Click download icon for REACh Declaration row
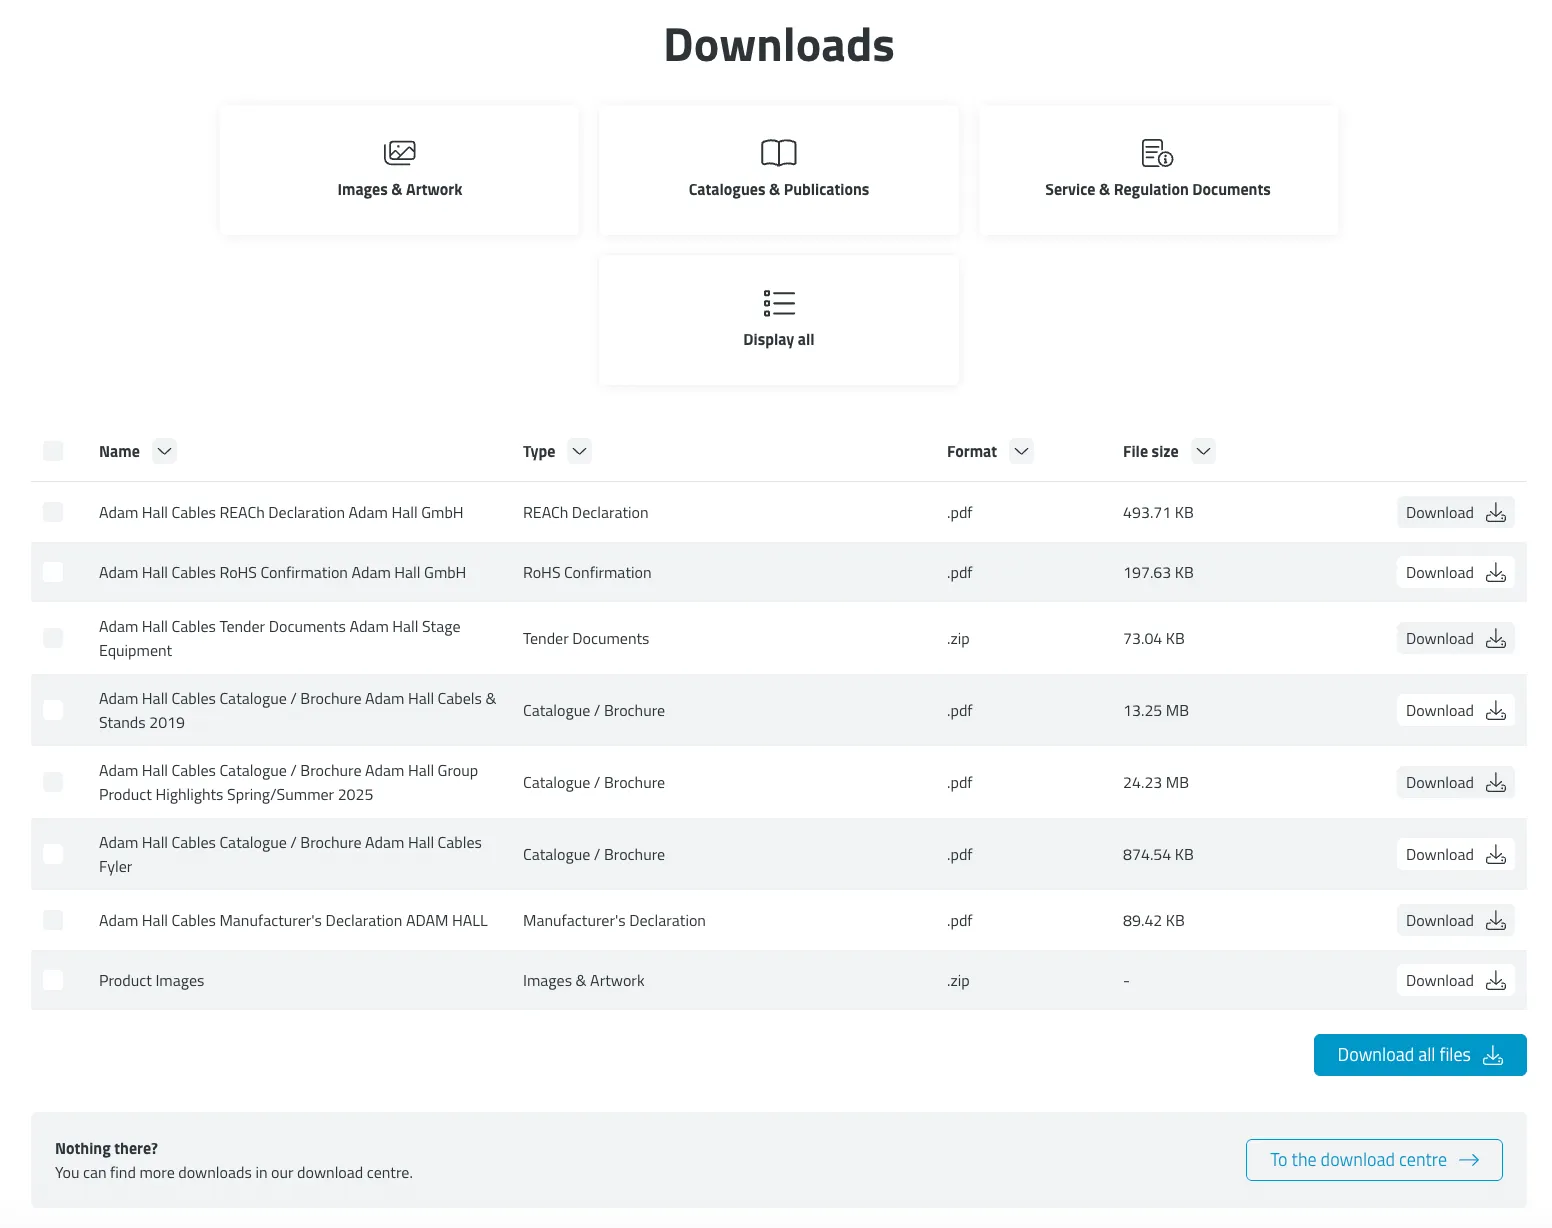The image size is (1552, 1228). pos(1495,513)
